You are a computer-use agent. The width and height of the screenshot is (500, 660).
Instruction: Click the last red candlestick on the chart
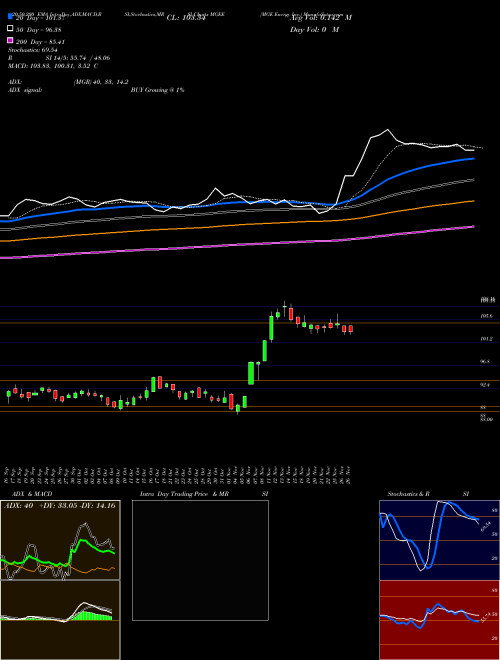tap(351, 329)
